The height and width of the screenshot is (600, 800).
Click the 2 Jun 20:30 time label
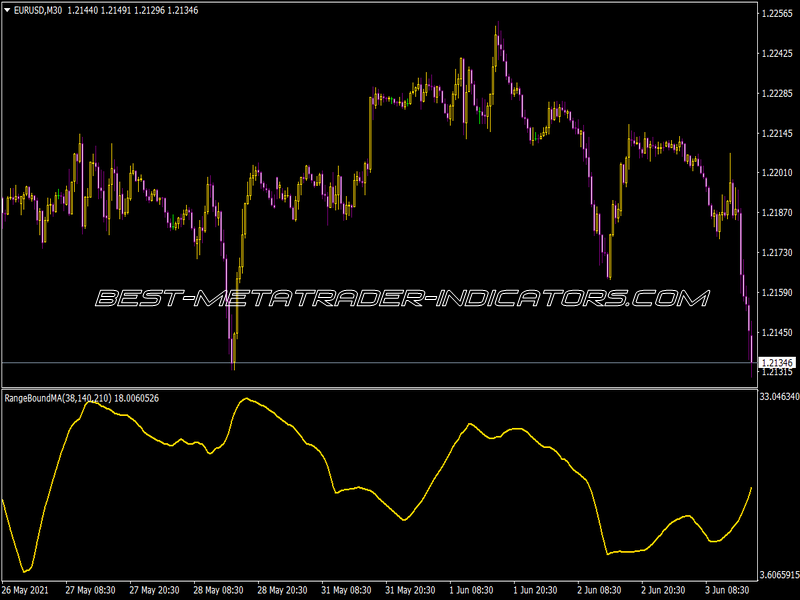(x=663, y=590)
